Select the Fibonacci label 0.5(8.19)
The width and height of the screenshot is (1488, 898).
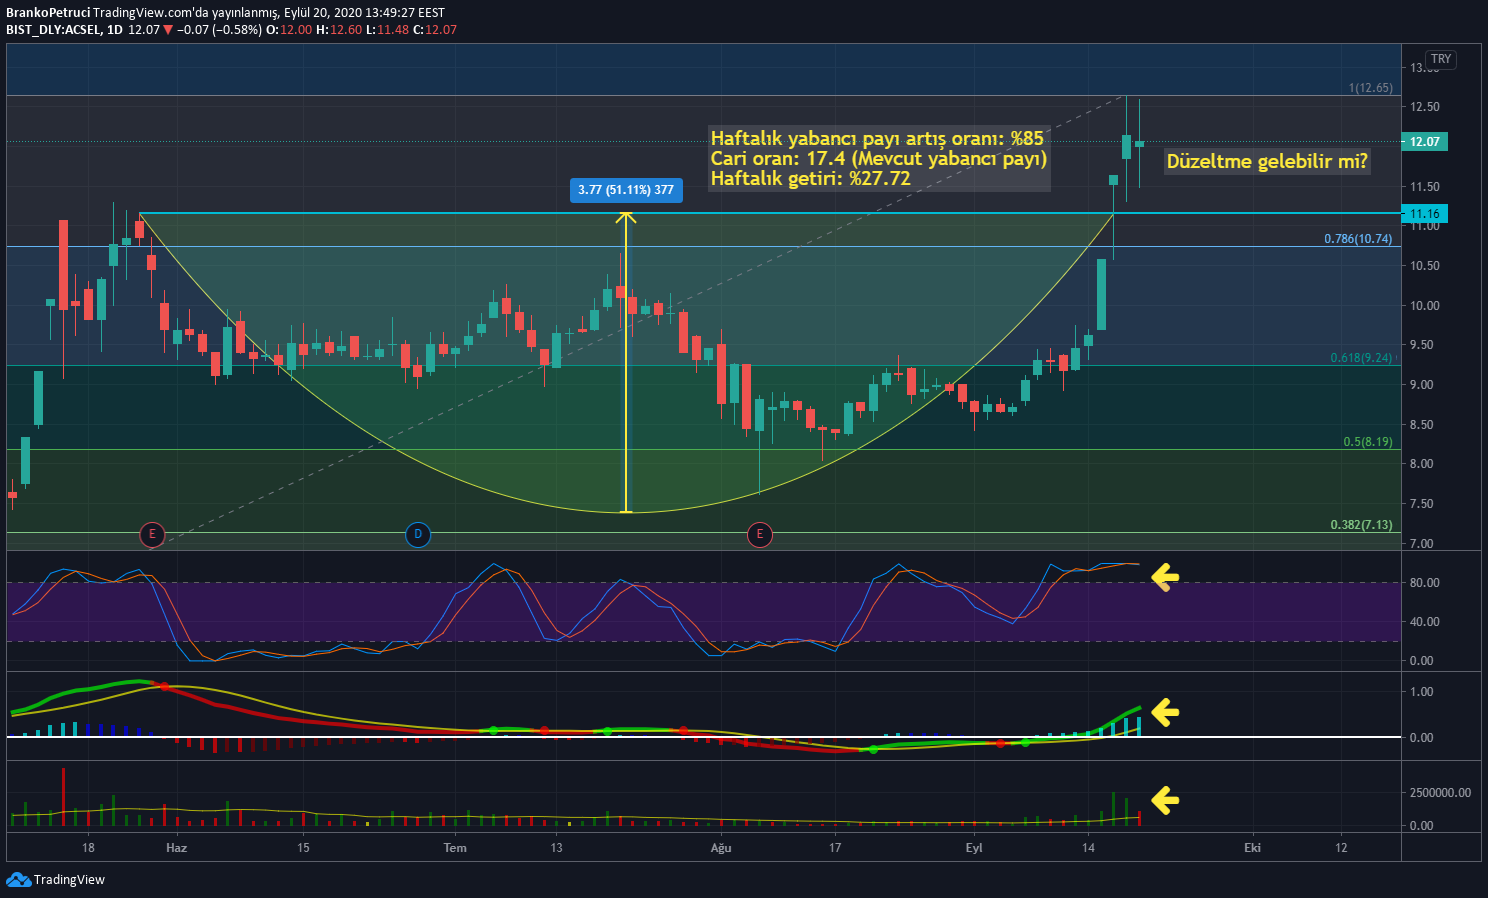(1367, 442)
